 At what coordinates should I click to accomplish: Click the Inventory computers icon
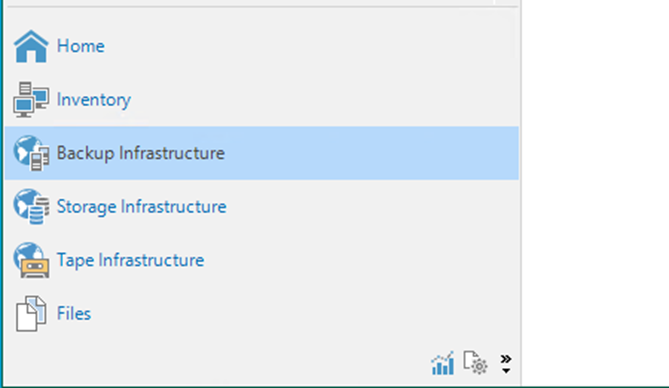(x=31, y=99)
